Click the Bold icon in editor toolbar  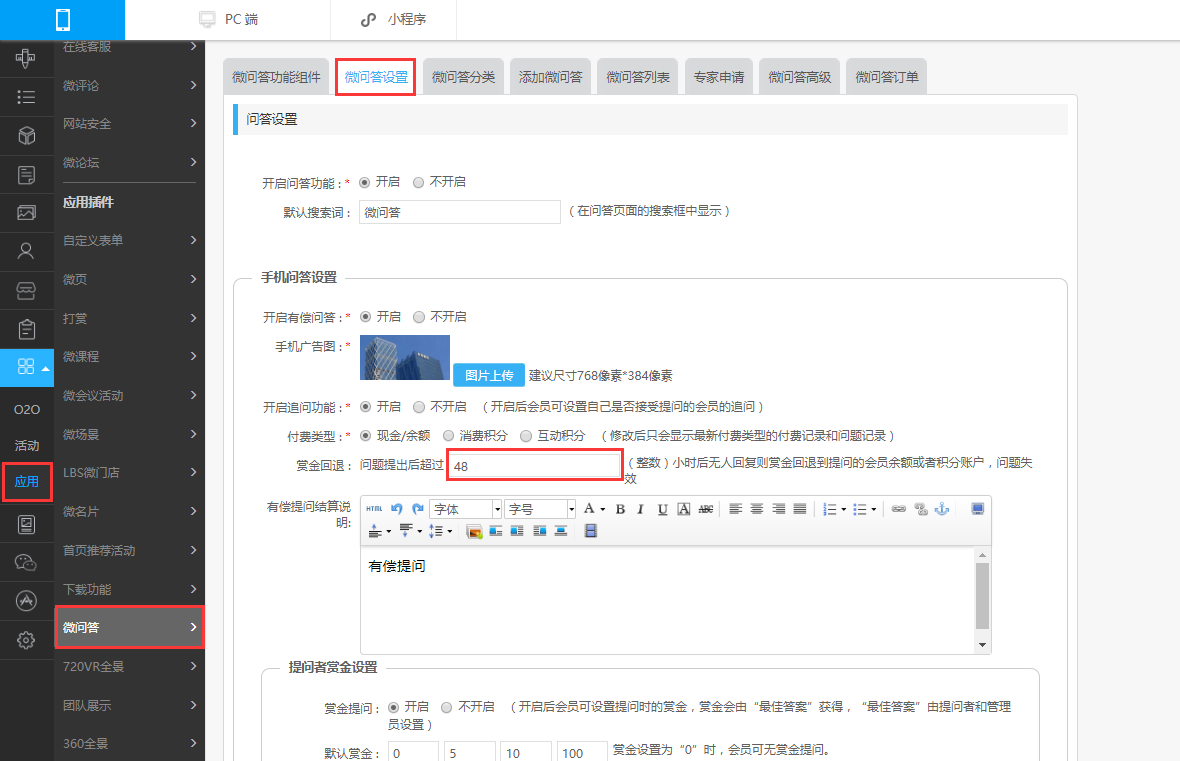(x=620, y=510)
